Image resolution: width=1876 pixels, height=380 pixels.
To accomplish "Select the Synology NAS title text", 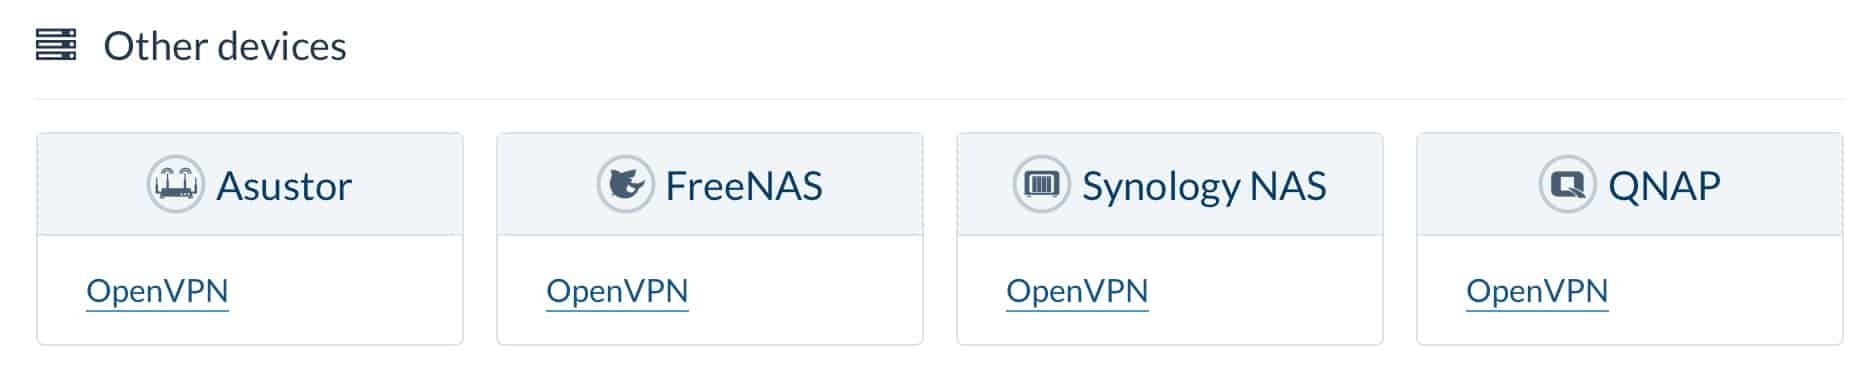I will click(x=1204, y=187).
